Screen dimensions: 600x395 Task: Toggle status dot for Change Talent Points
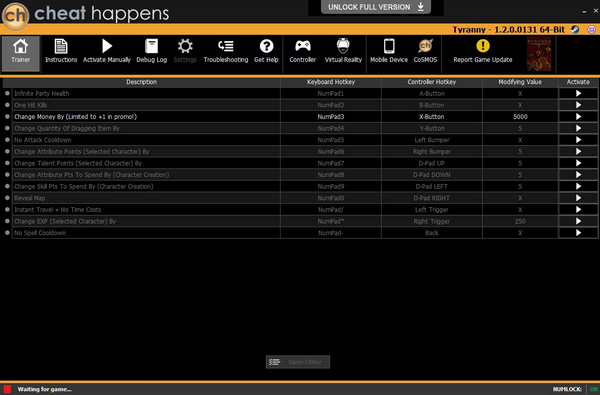(7, 163)
